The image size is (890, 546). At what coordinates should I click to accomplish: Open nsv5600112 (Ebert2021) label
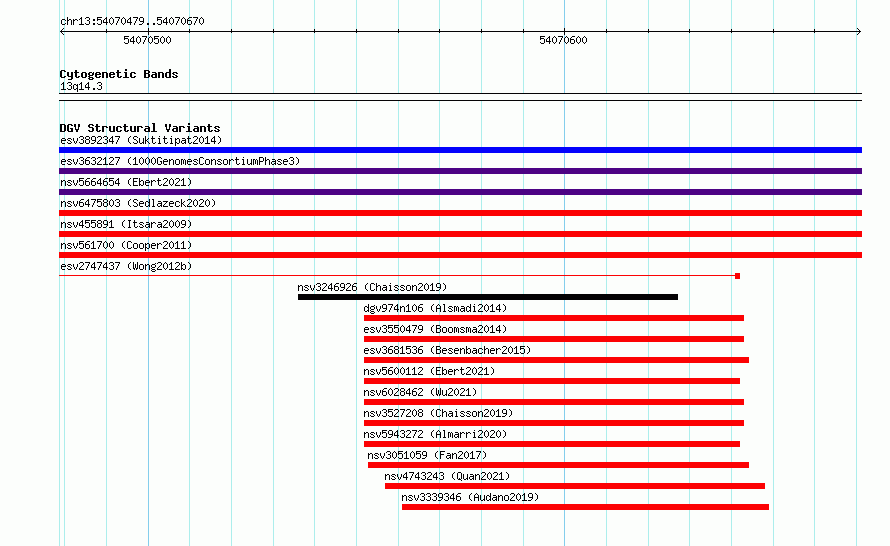429,371
